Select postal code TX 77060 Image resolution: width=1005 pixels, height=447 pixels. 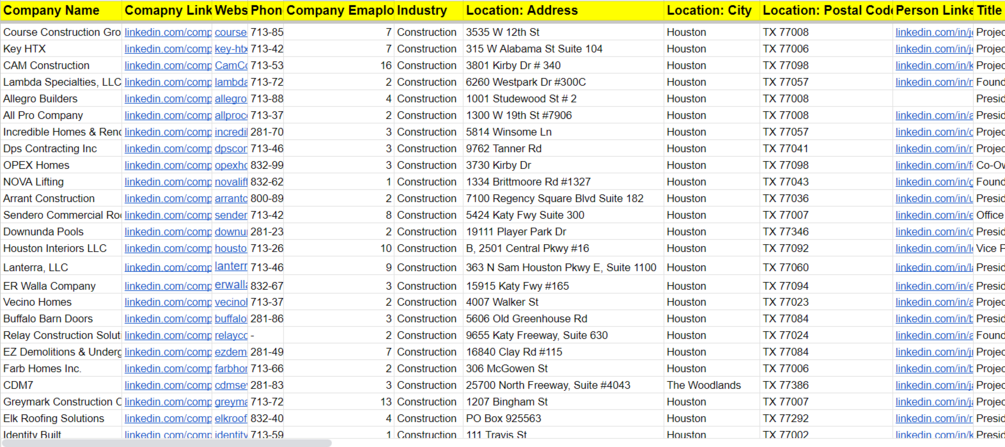click(827, 267)
